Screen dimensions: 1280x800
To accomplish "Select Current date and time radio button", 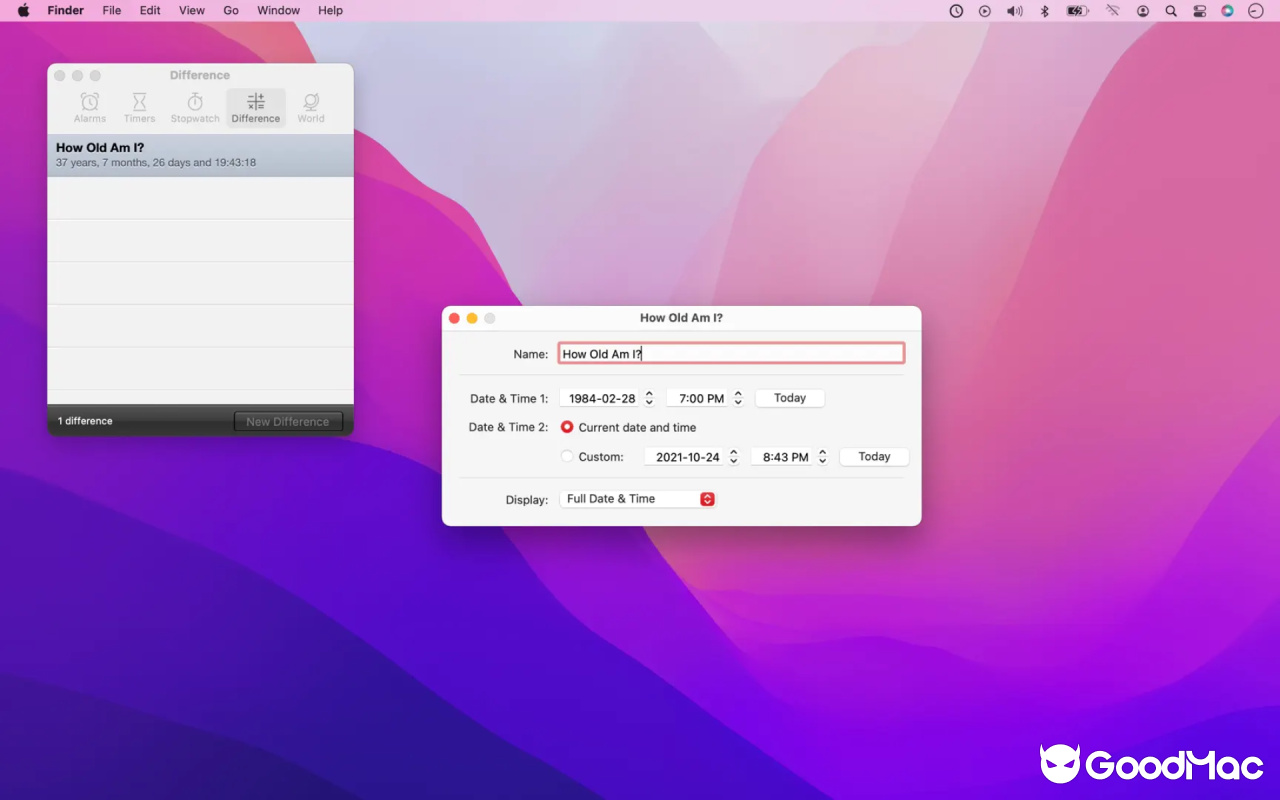I will (567, 427).
